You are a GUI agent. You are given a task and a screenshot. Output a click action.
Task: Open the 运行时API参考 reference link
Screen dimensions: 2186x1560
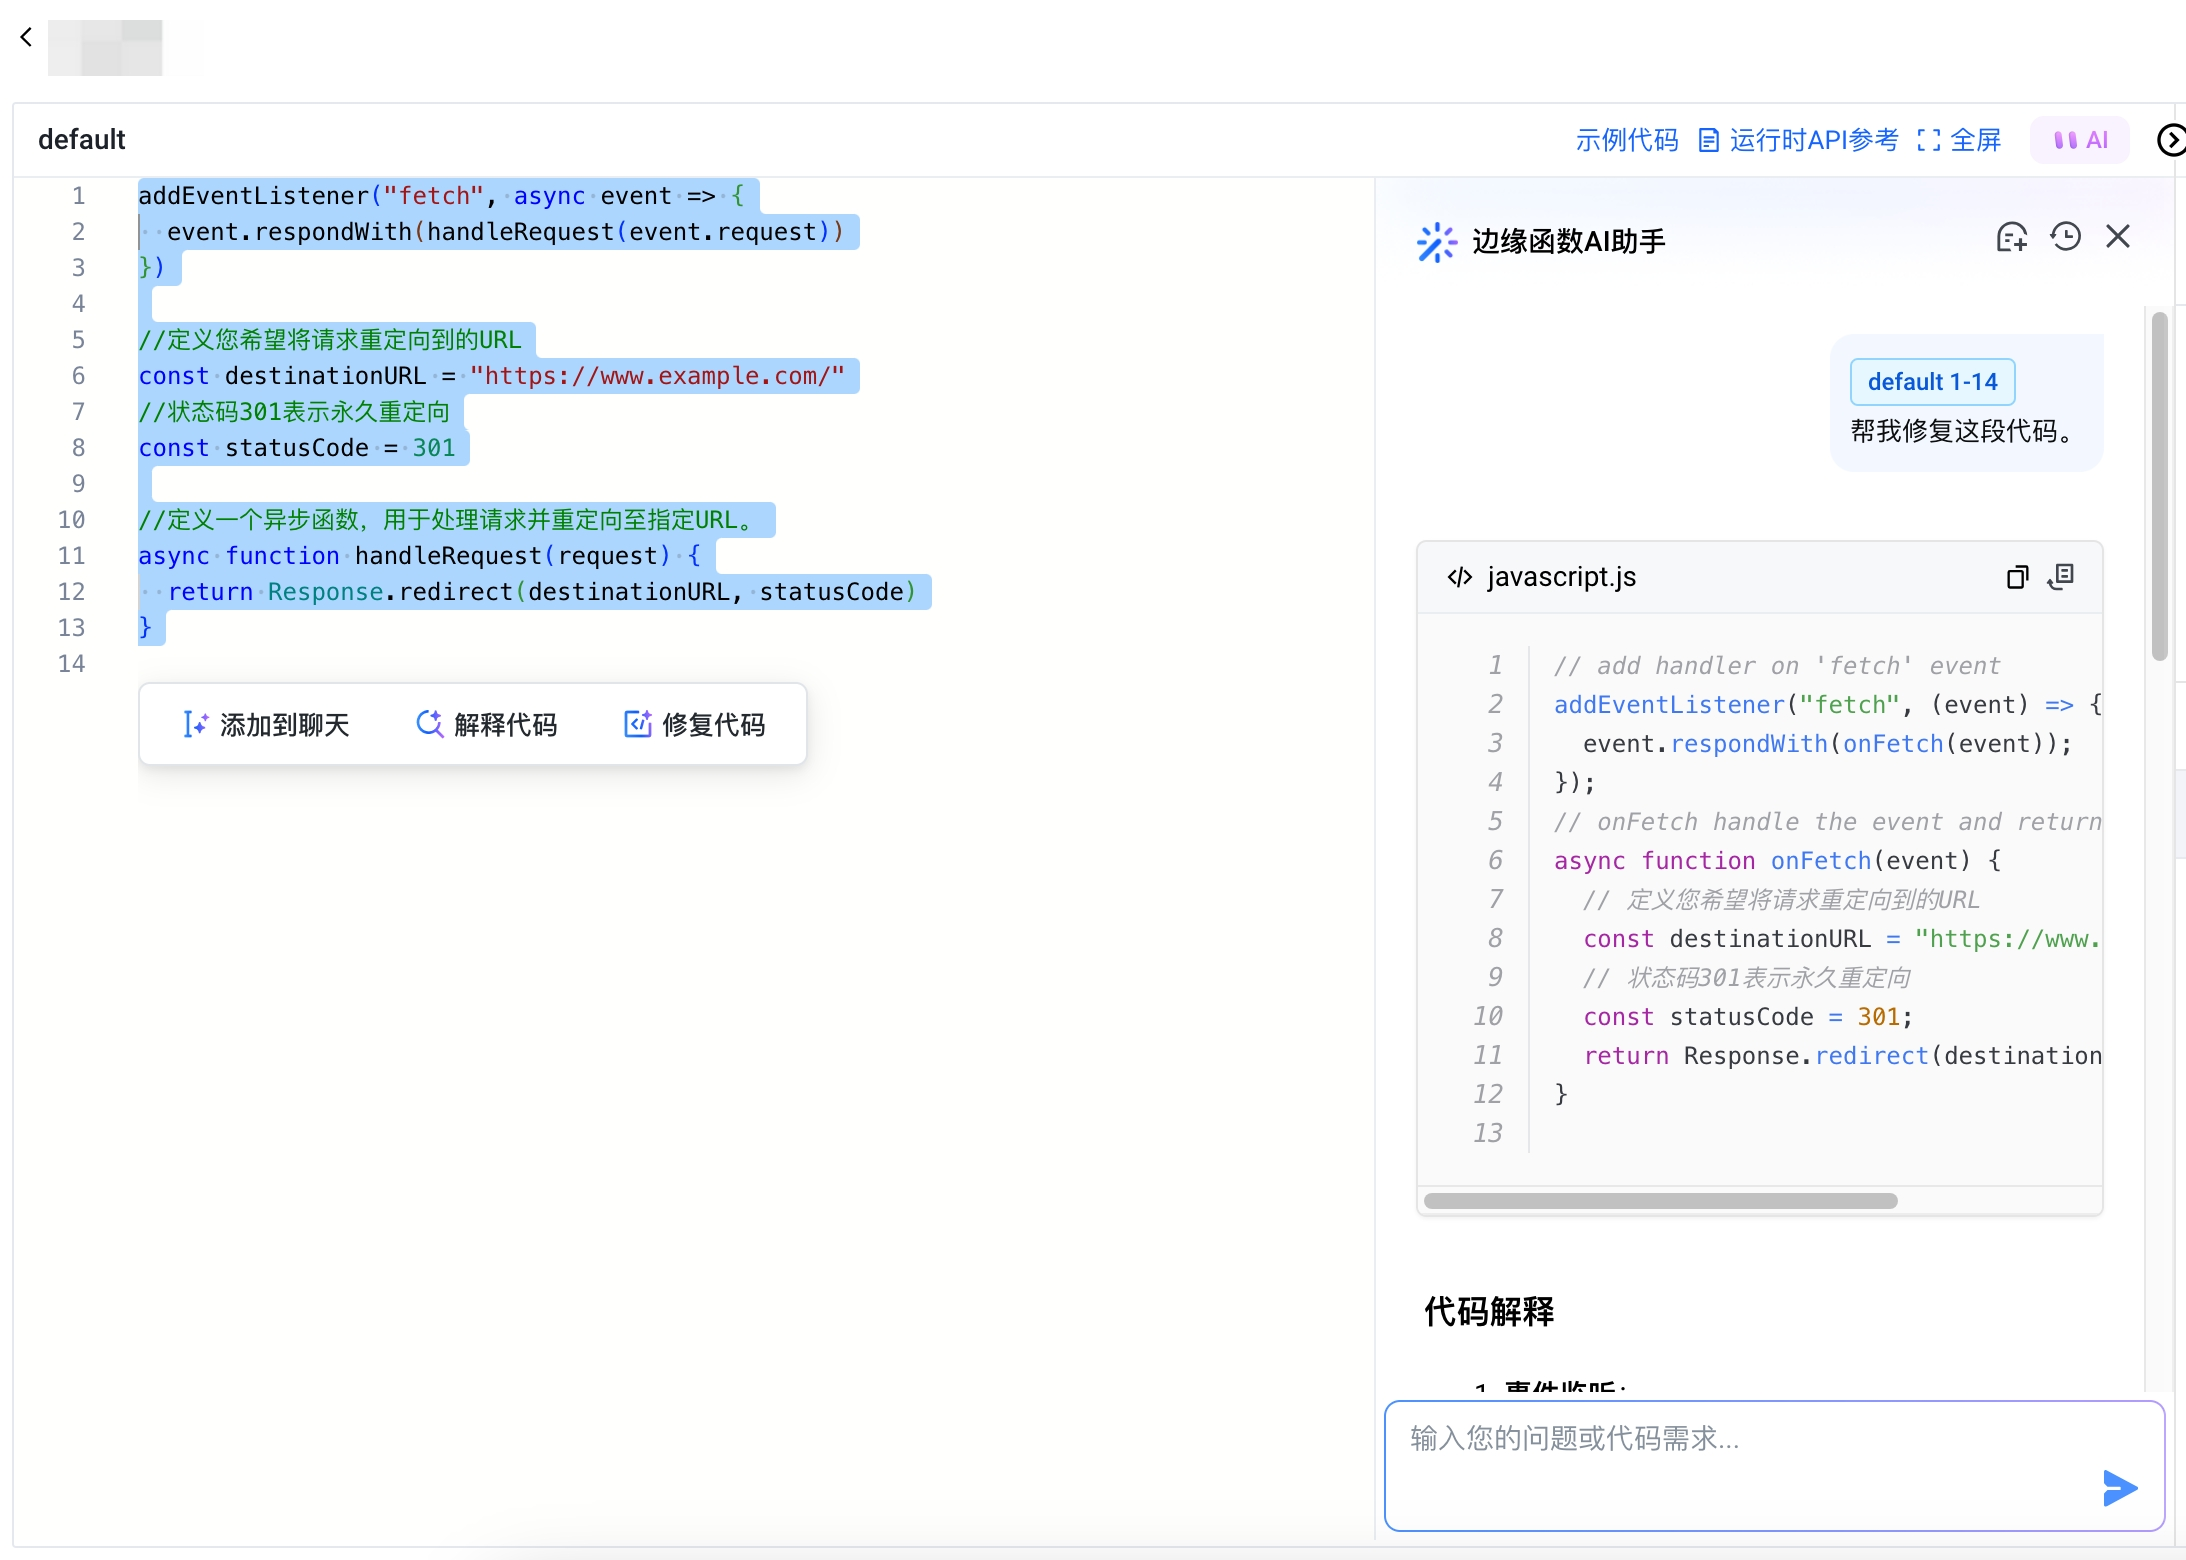[1798, 140]
